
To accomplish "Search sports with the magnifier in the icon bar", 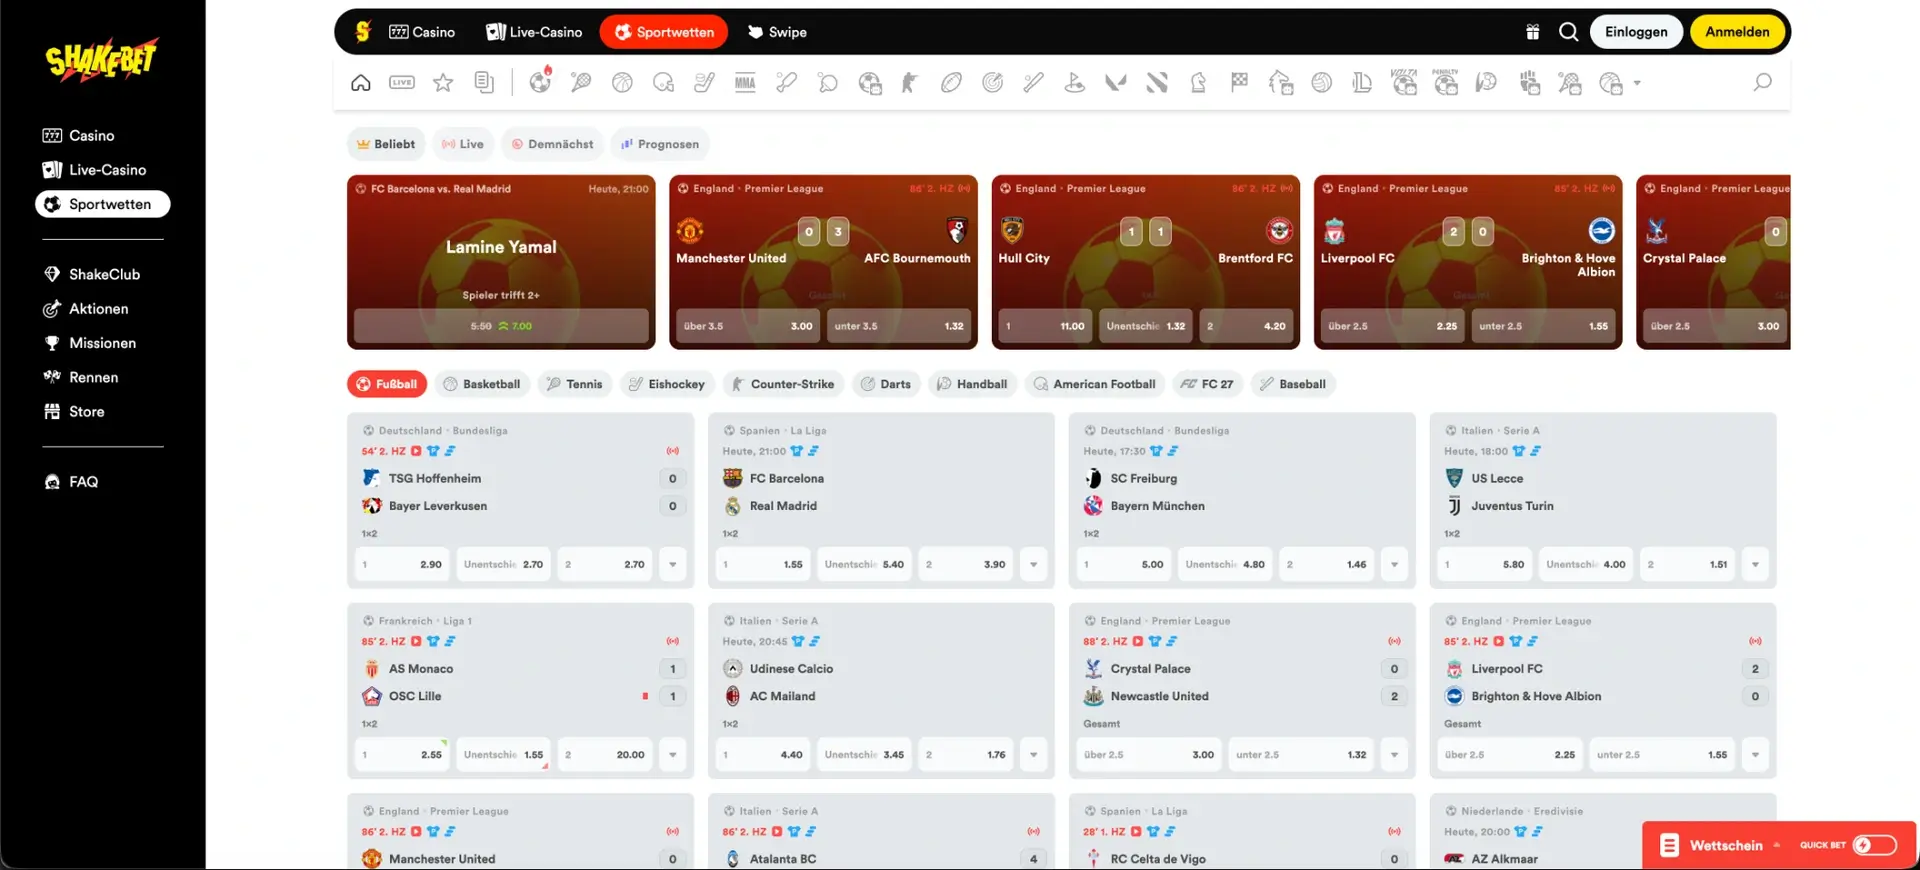I will 1762,83.
